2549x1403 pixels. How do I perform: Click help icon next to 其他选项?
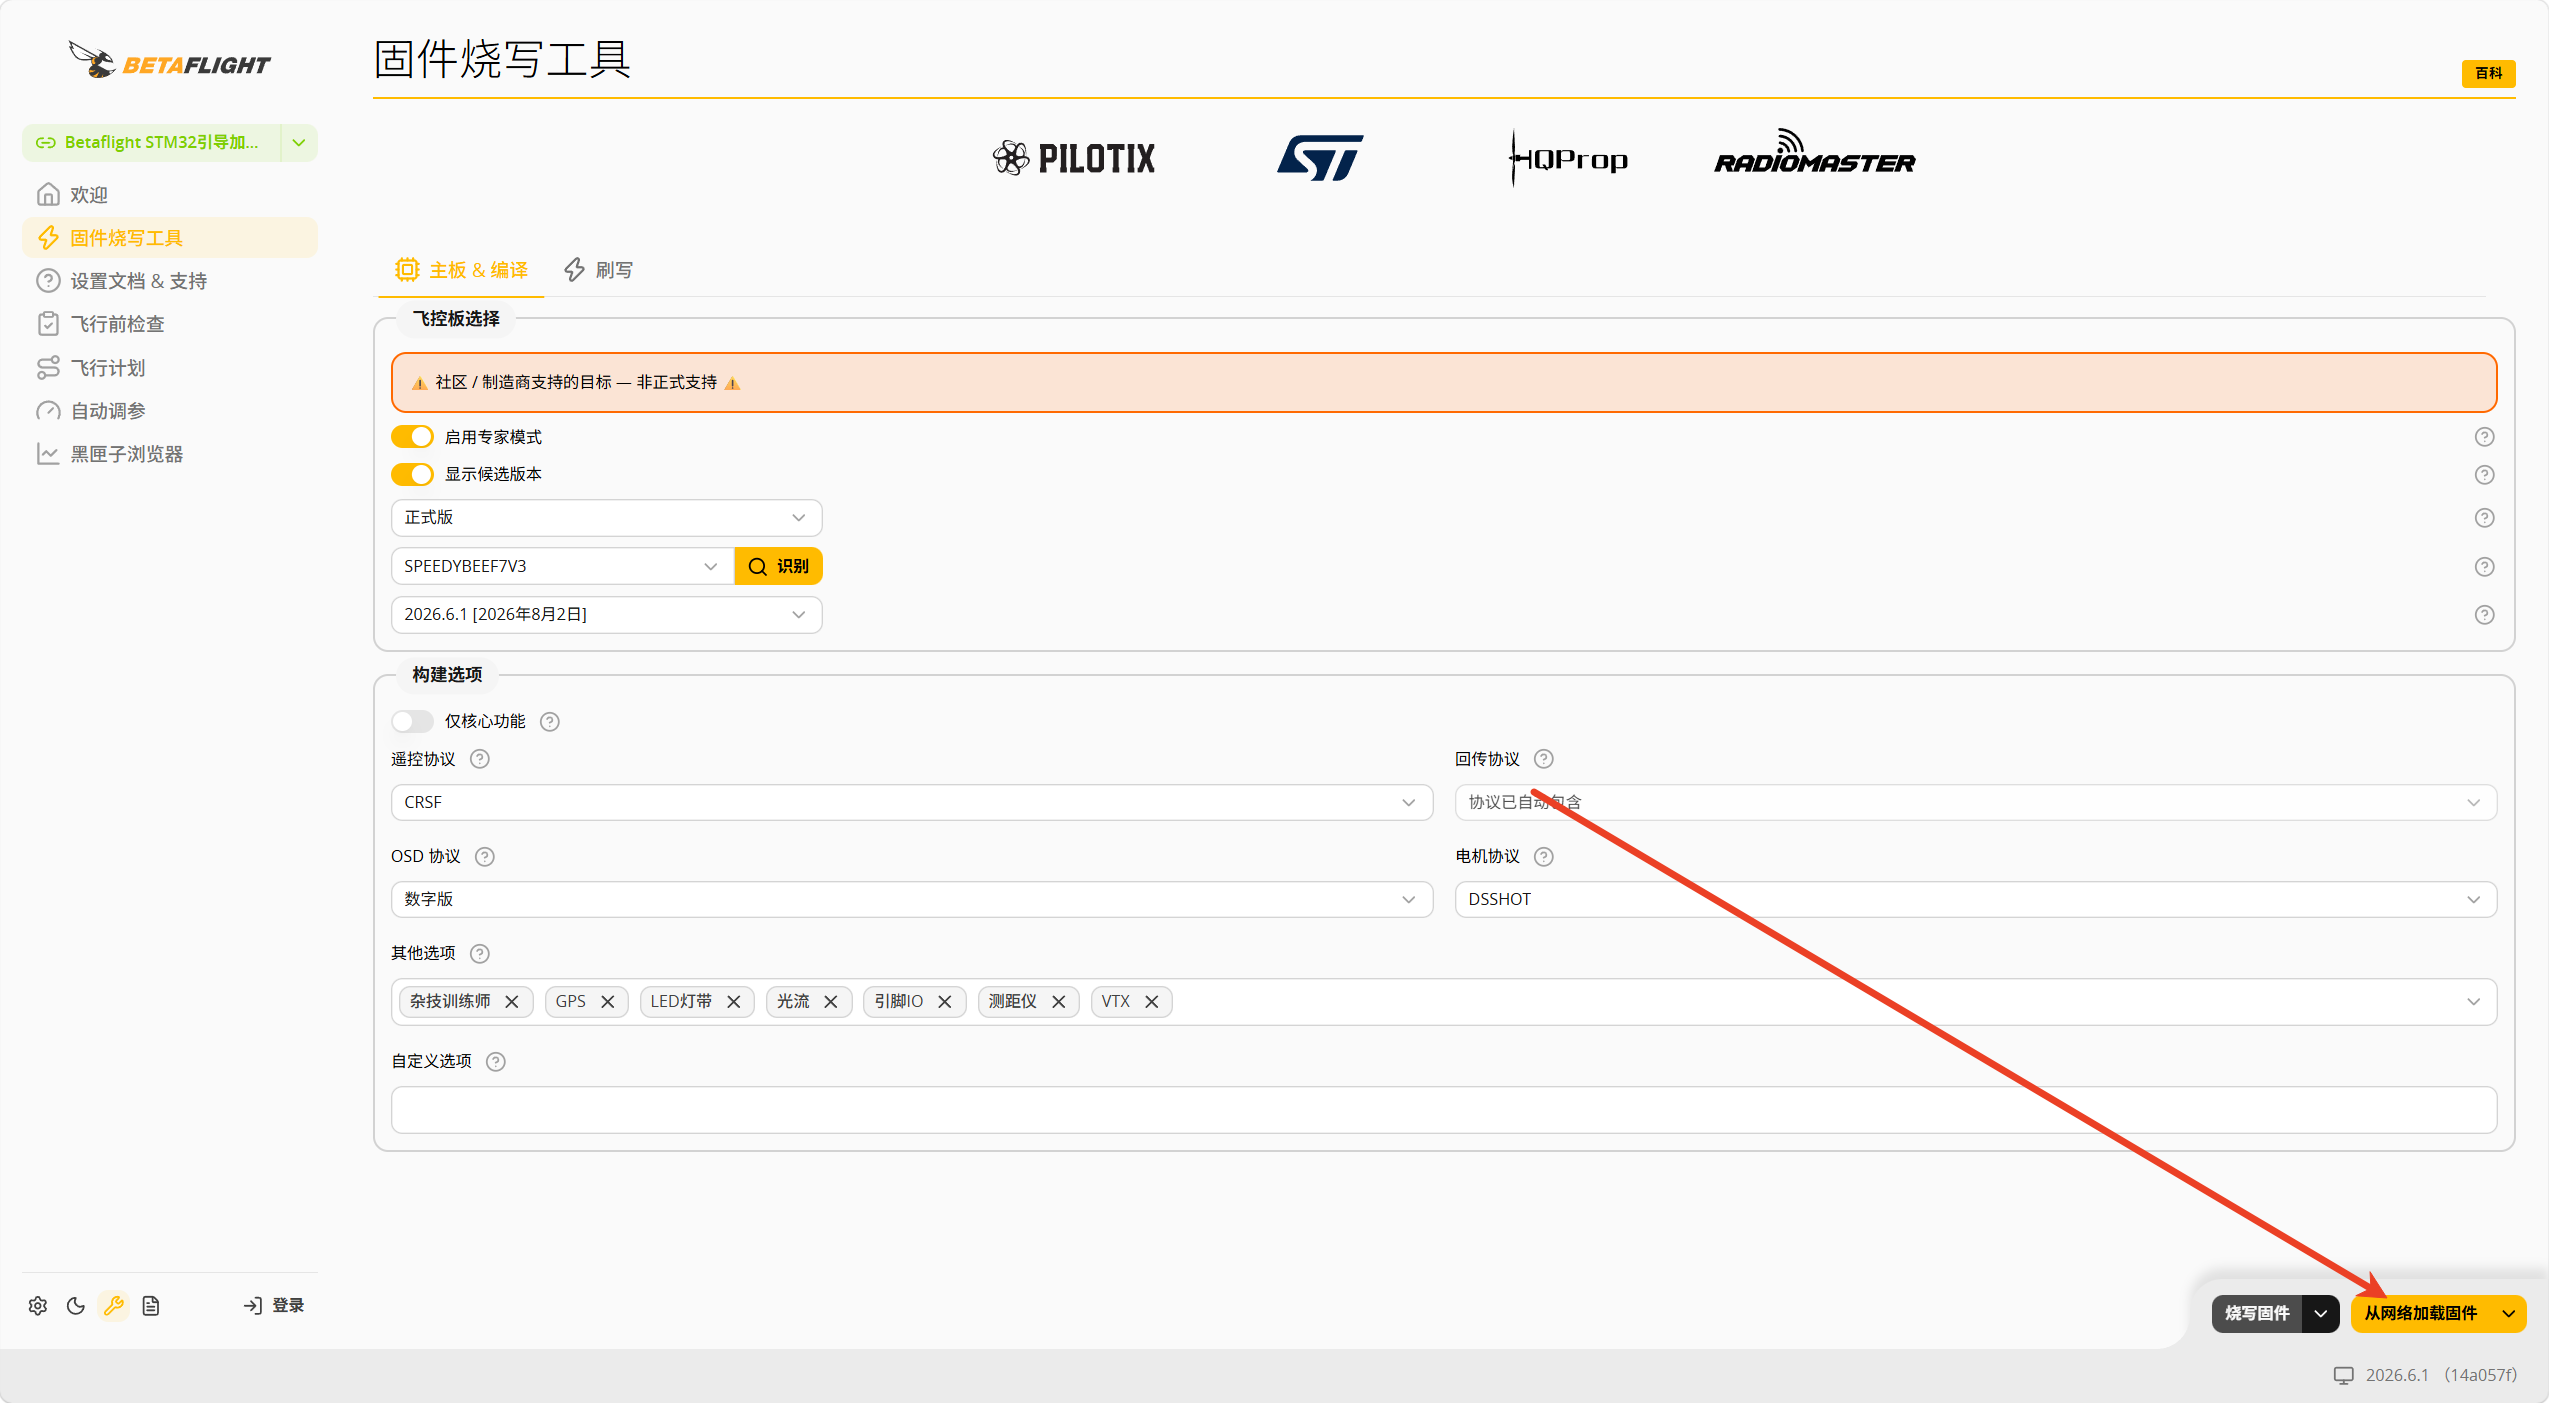tap(480, 953)
